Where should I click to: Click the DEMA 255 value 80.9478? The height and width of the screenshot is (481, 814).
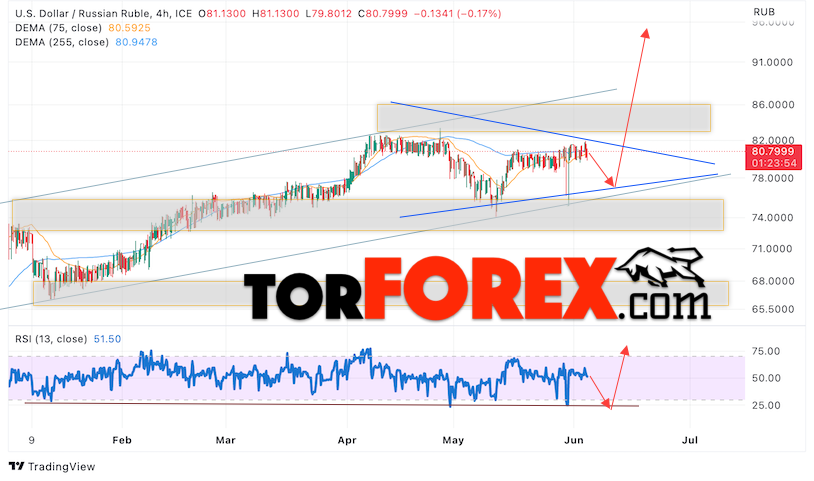pos(136,42)
